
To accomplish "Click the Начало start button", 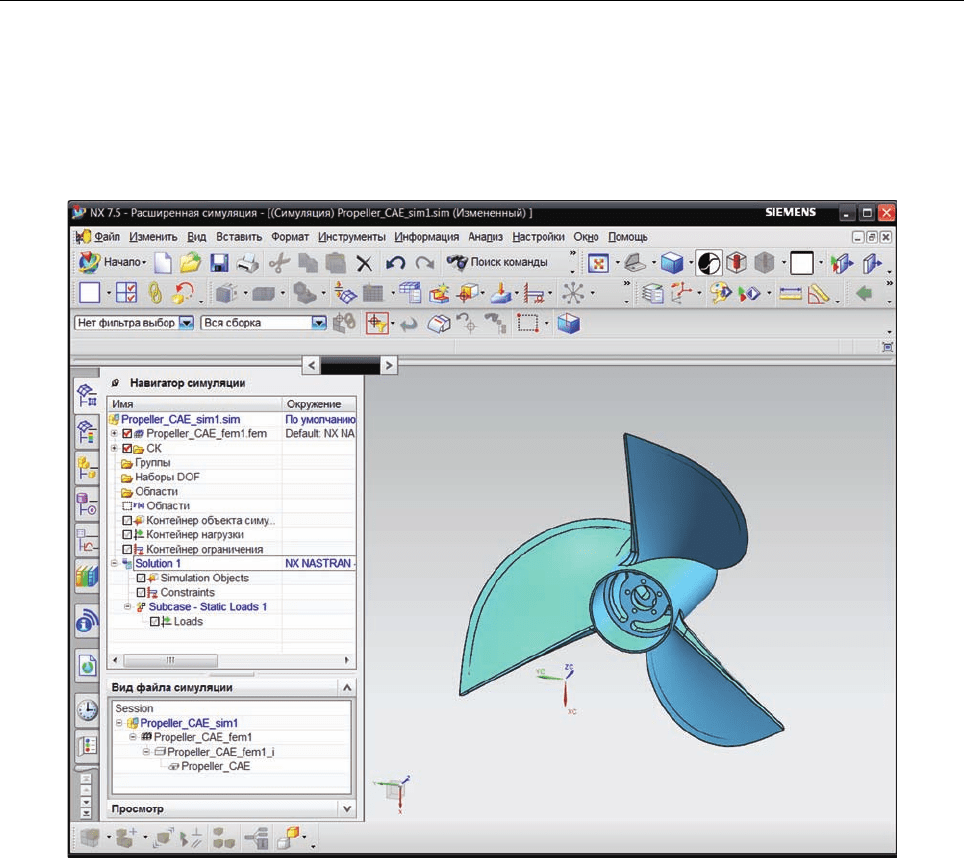I will pos(113,262).
